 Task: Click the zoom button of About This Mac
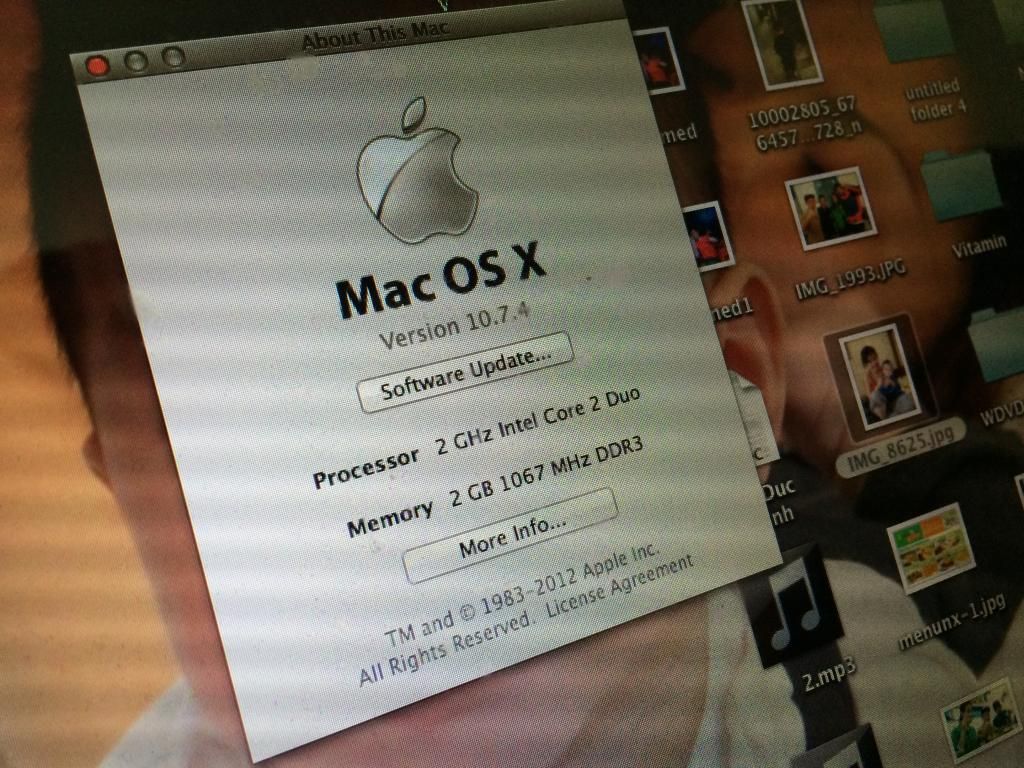173,57
